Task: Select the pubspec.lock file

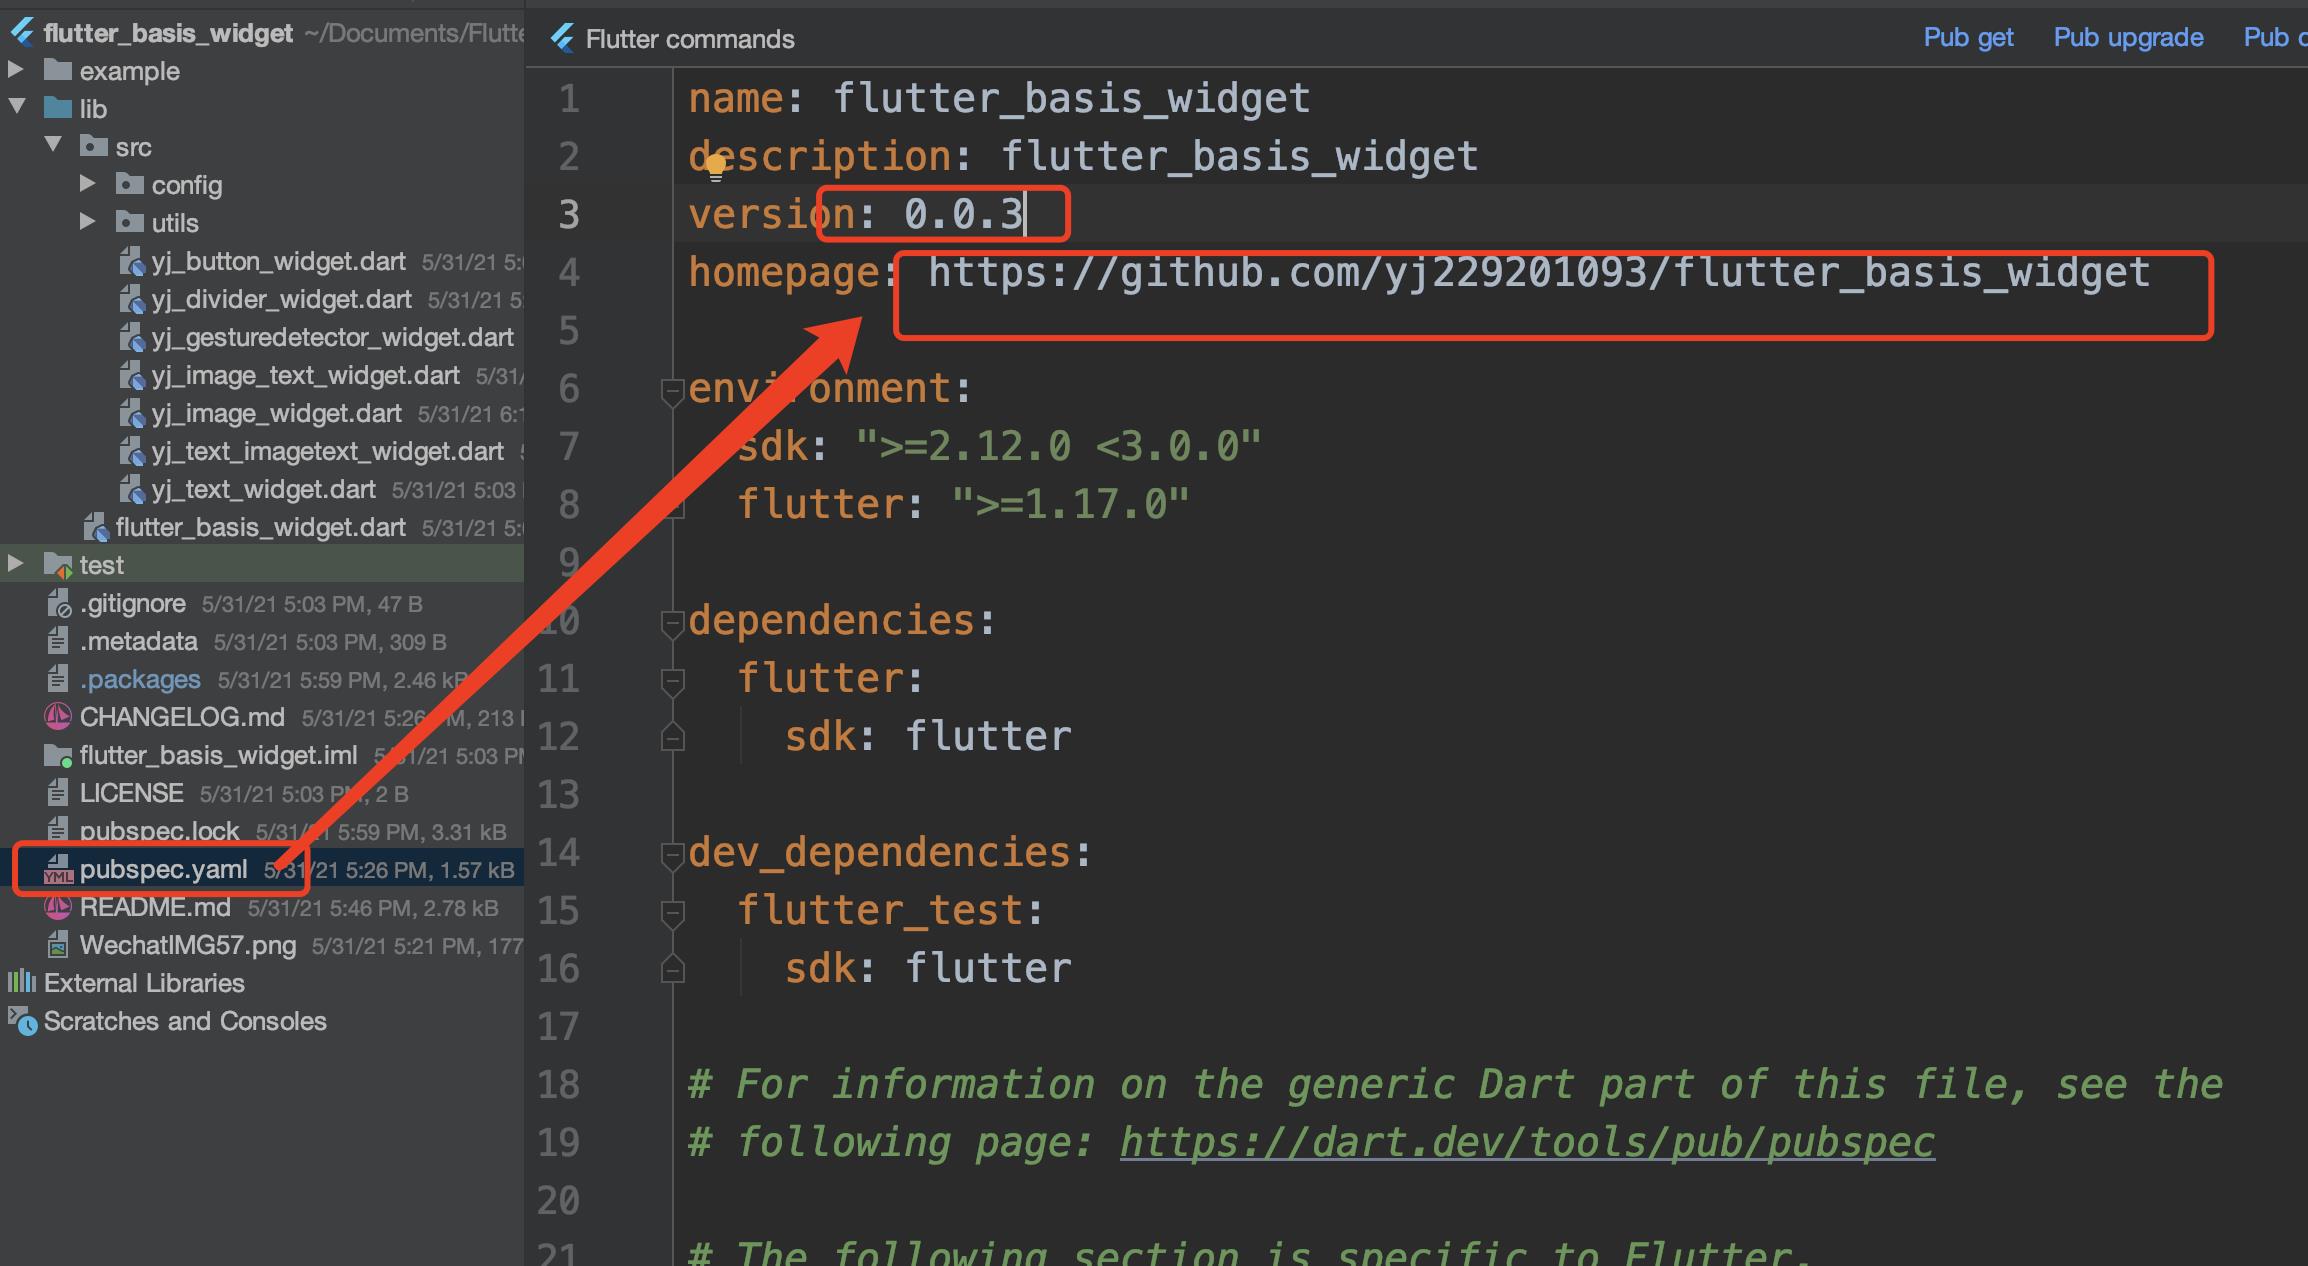Action: pos(159,832)
